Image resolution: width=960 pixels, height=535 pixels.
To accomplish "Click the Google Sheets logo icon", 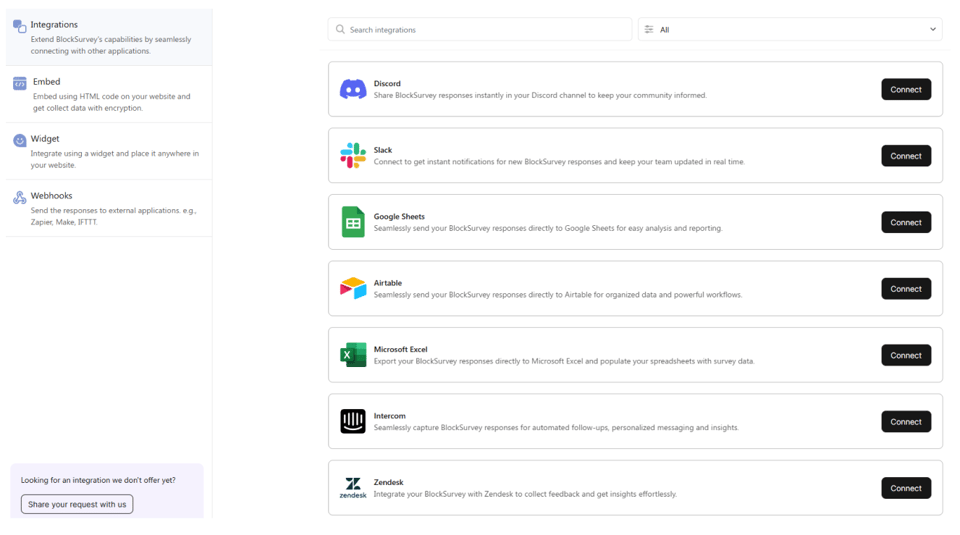I will 353,222.
